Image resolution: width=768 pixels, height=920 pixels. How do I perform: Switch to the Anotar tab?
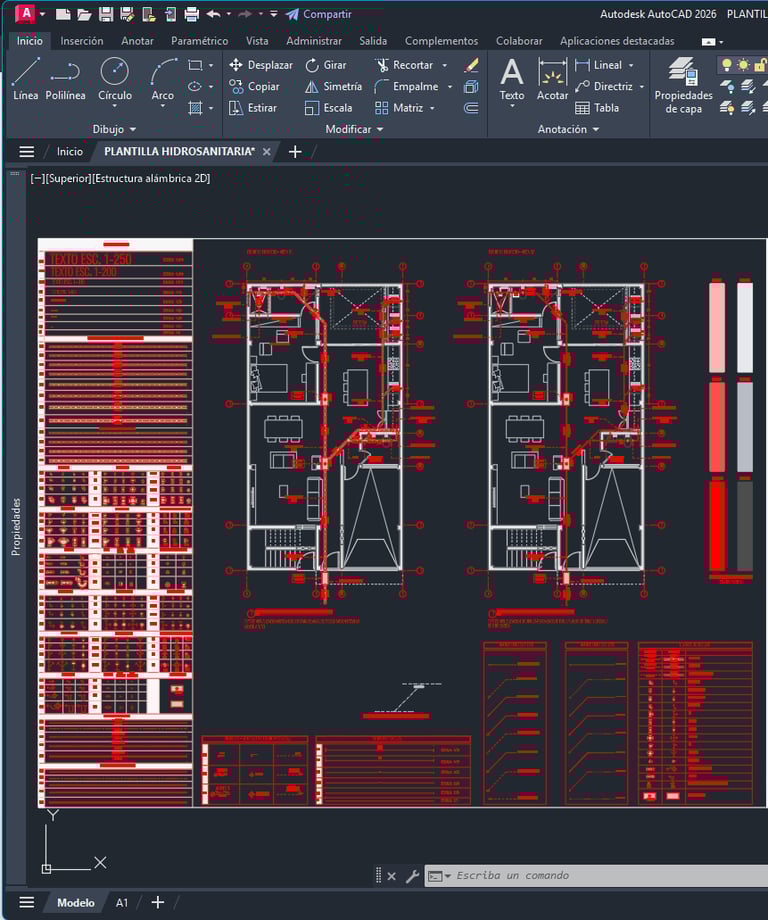point(137,41)
